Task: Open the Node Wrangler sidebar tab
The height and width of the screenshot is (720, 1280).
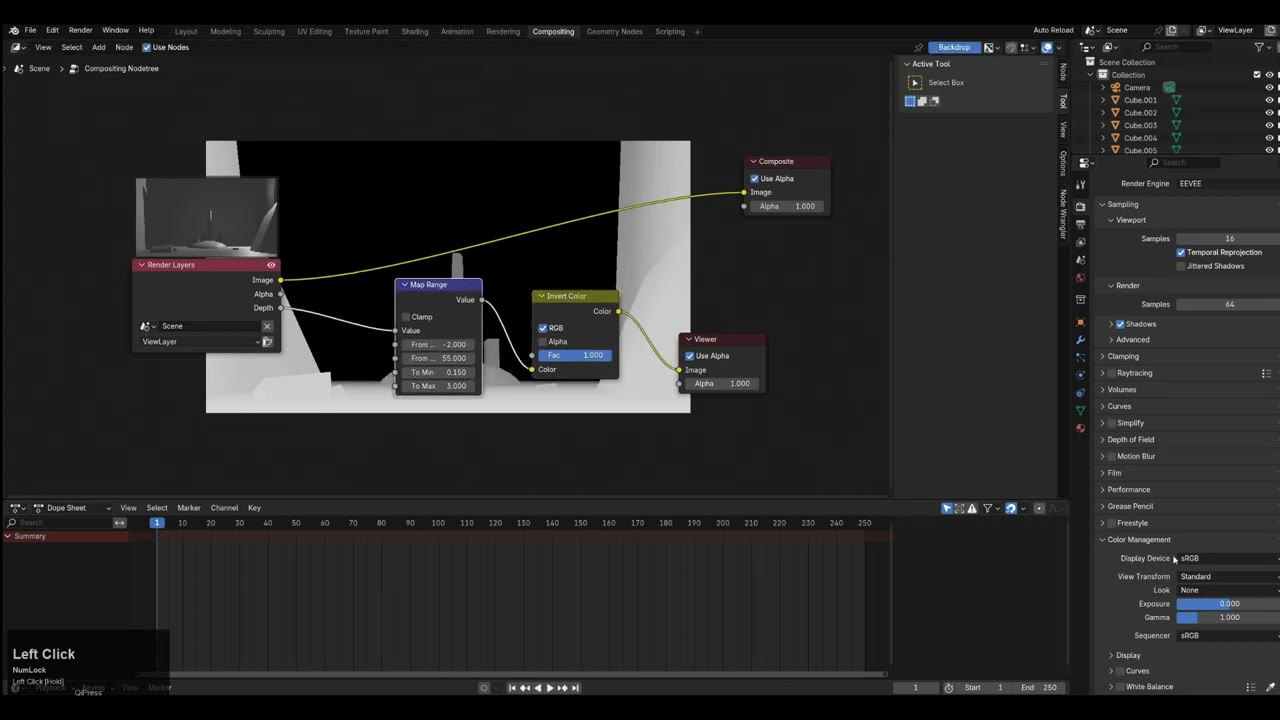Action: [x=1063, y=213]
